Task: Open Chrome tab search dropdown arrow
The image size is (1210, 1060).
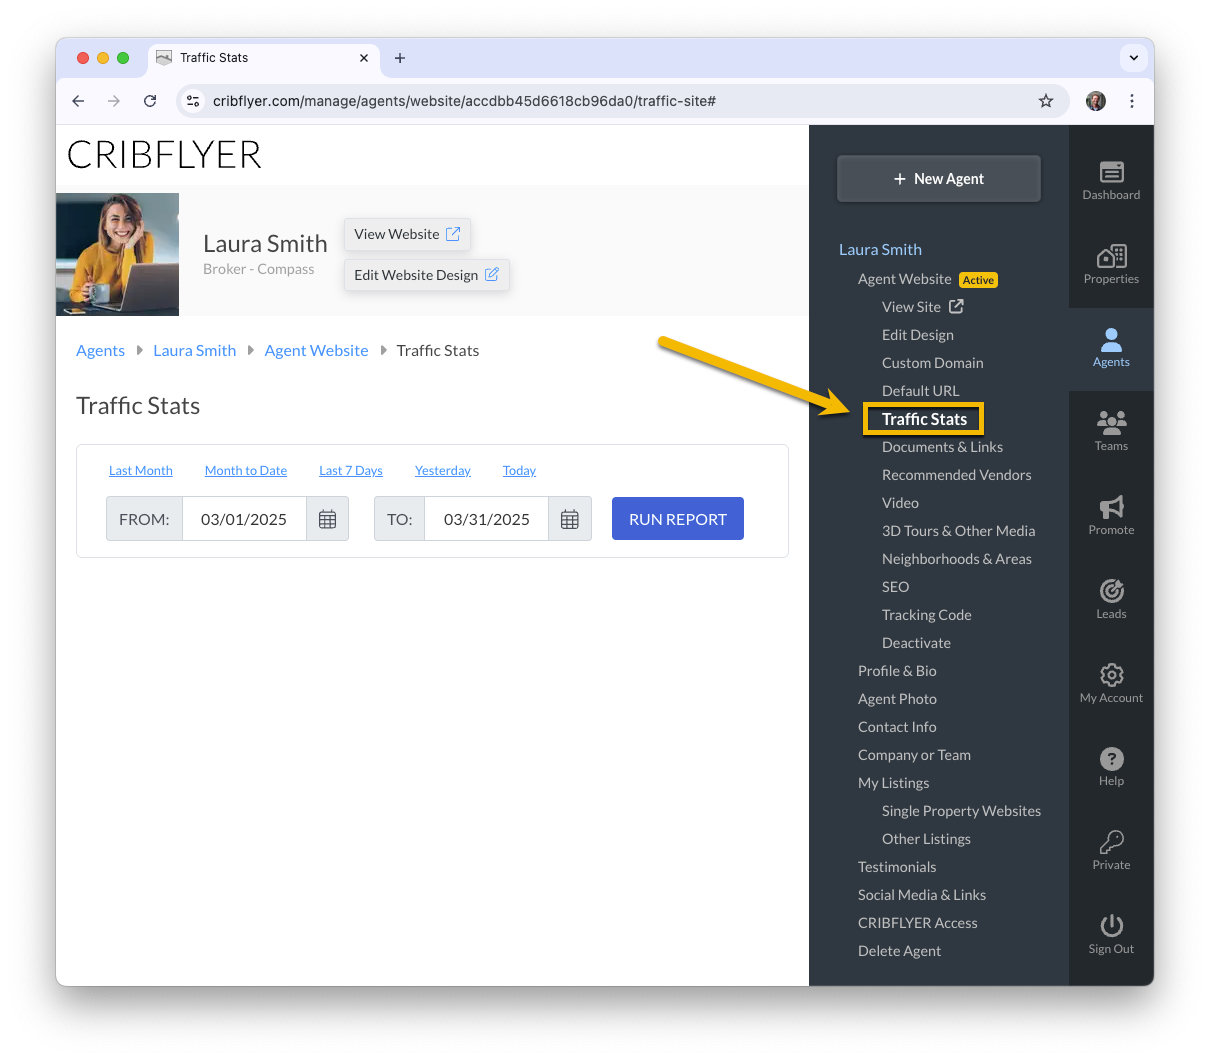Action: point(1134,58)
